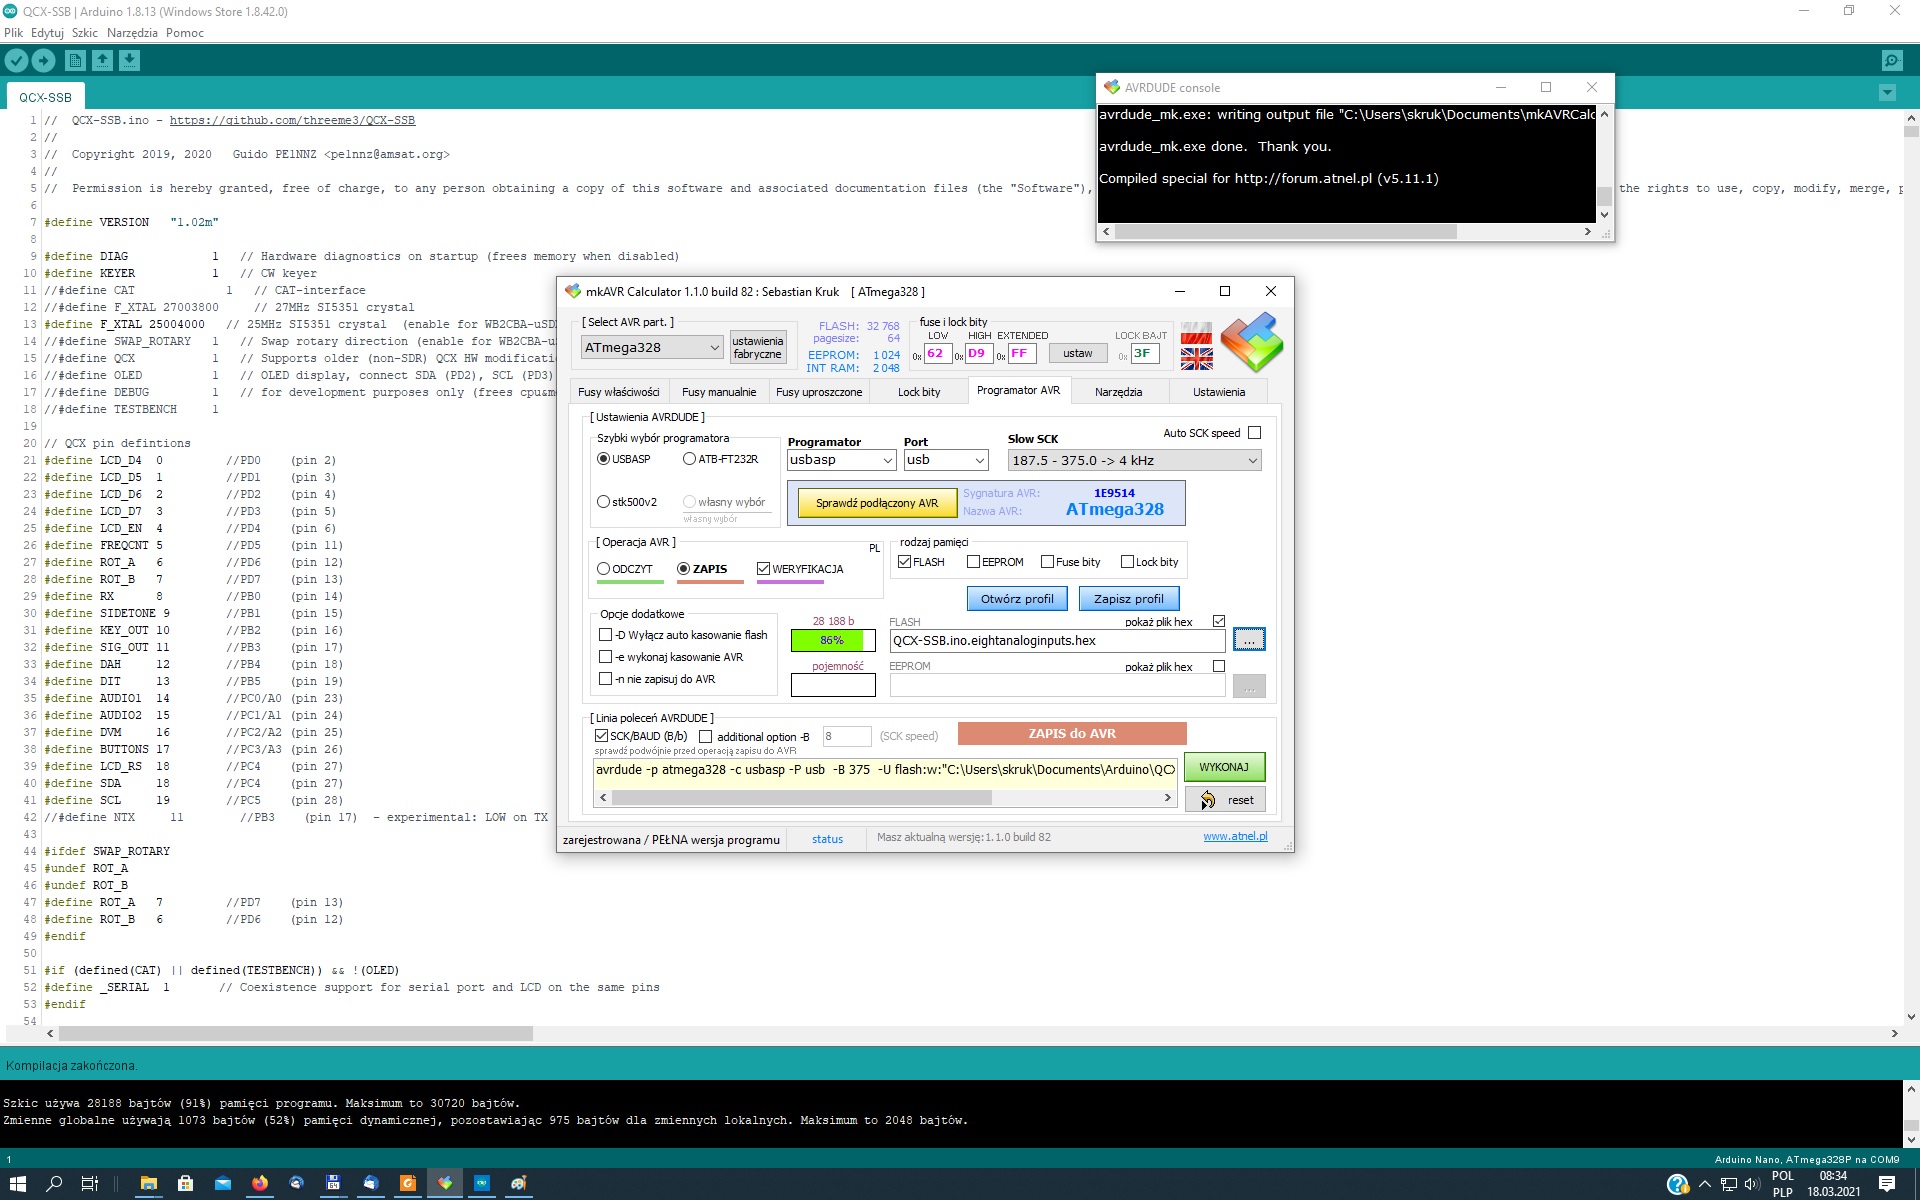Select the ODCZYT radio button

click(604, 569)
